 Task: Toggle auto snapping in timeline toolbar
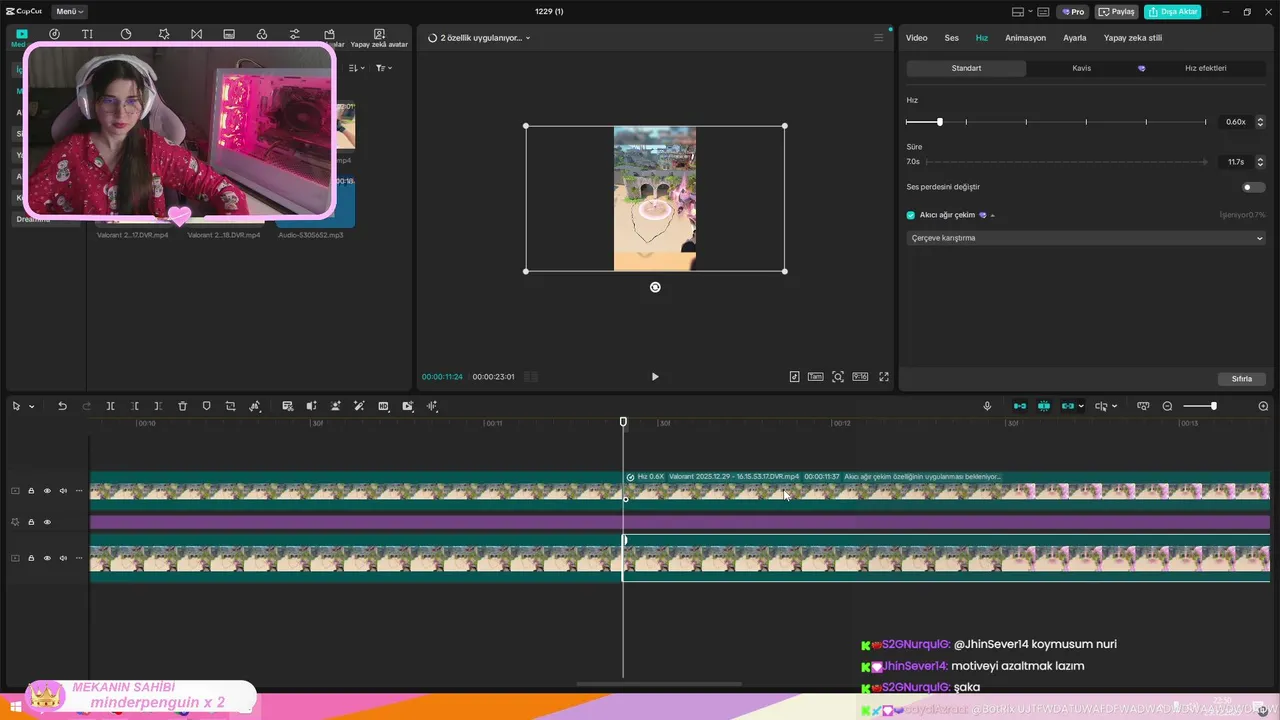click(x=1044, y=406)
